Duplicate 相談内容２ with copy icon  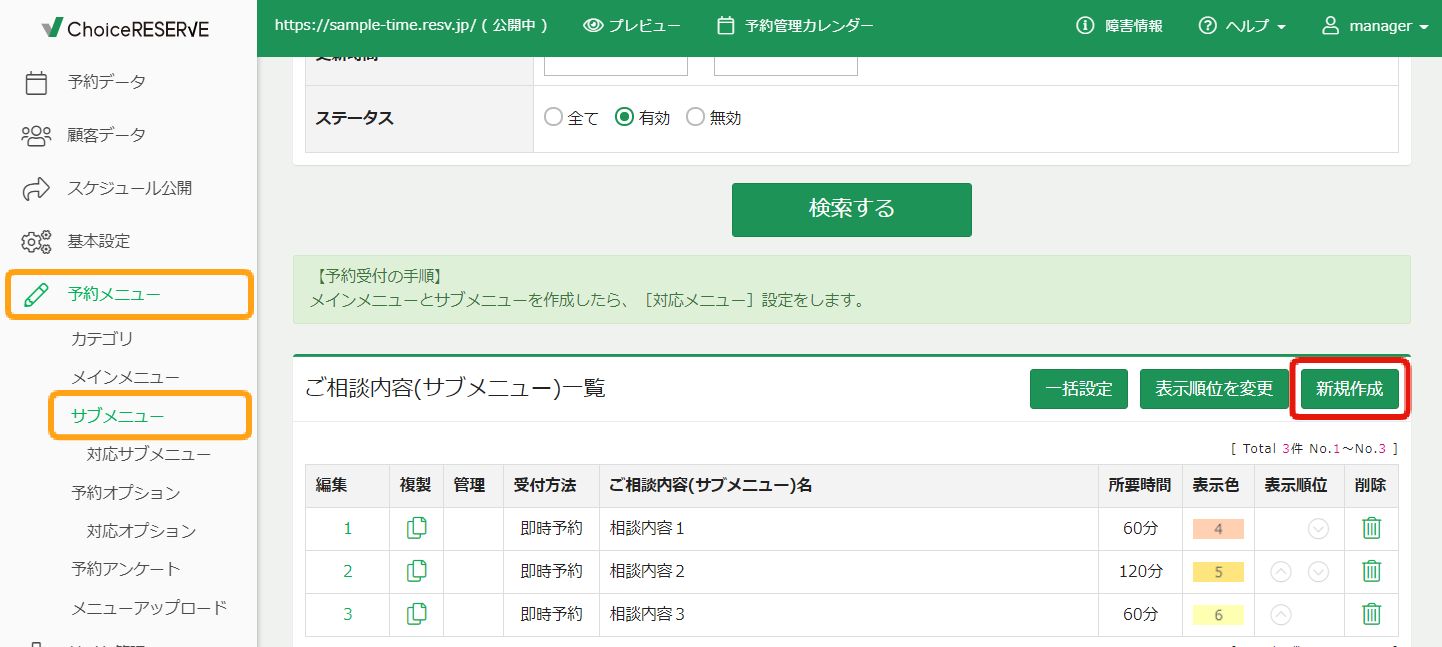(x=417, y=571)
